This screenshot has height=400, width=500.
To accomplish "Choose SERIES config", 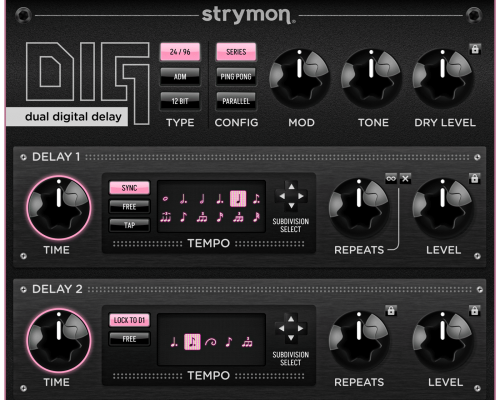I will (236, 52).
